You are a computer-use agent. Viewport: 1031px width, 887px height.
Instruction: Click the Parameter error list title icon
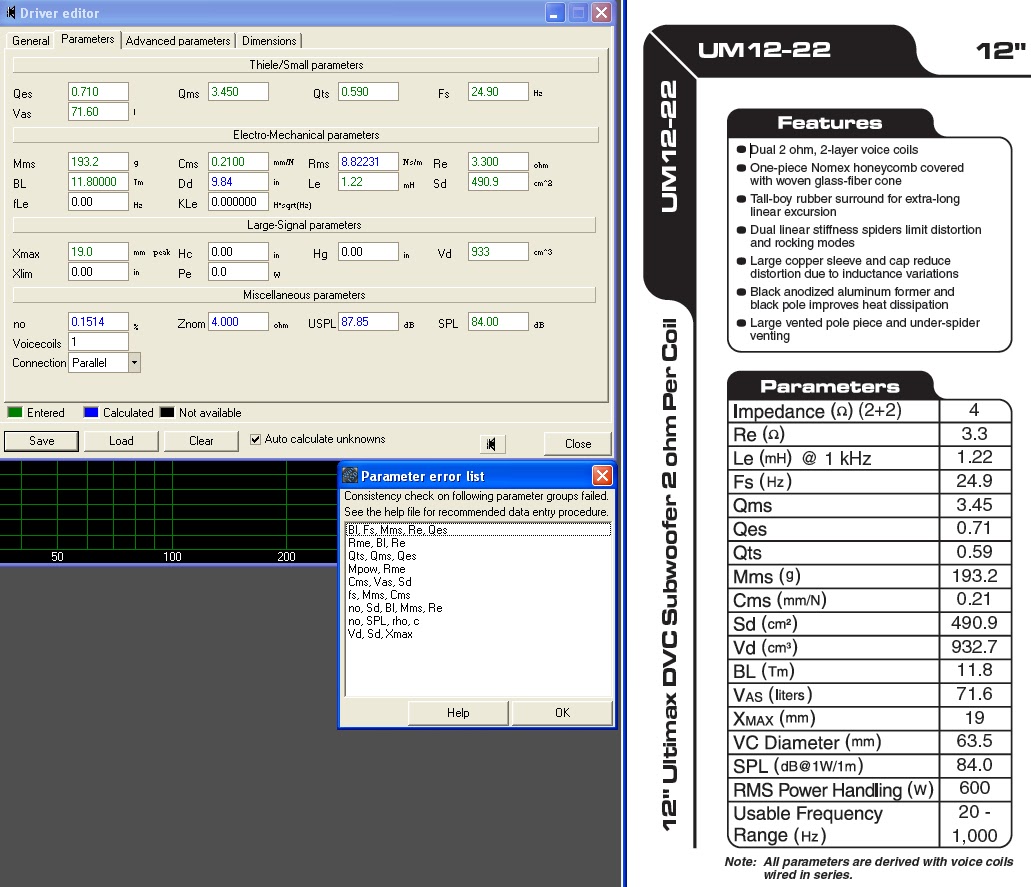[350, 475]
